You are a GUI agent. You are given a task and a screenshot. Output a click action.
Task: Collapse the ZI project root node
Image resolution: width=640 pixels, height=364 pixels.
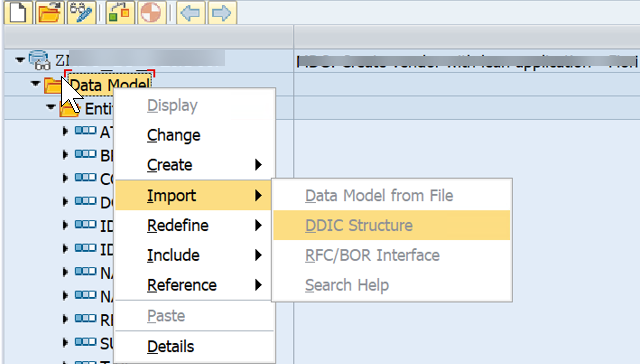pyautogui.click(x=20, y=60)
